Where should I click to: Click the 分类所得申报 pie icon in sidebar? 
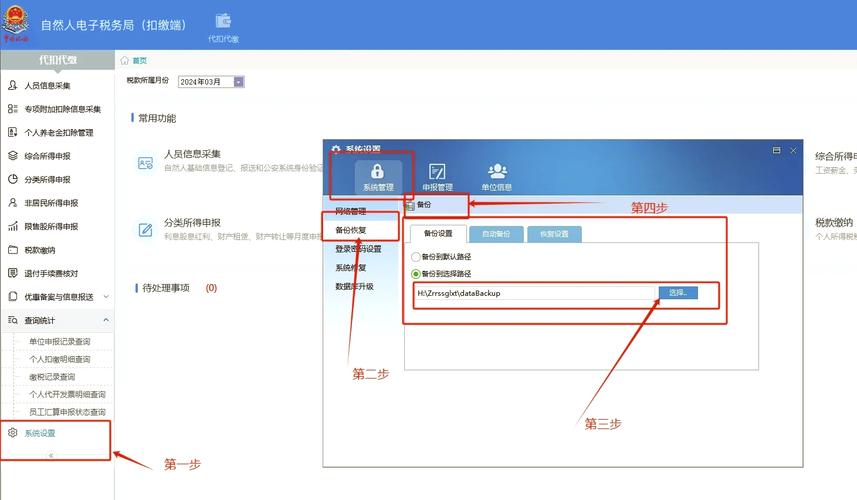click(13, 179)
